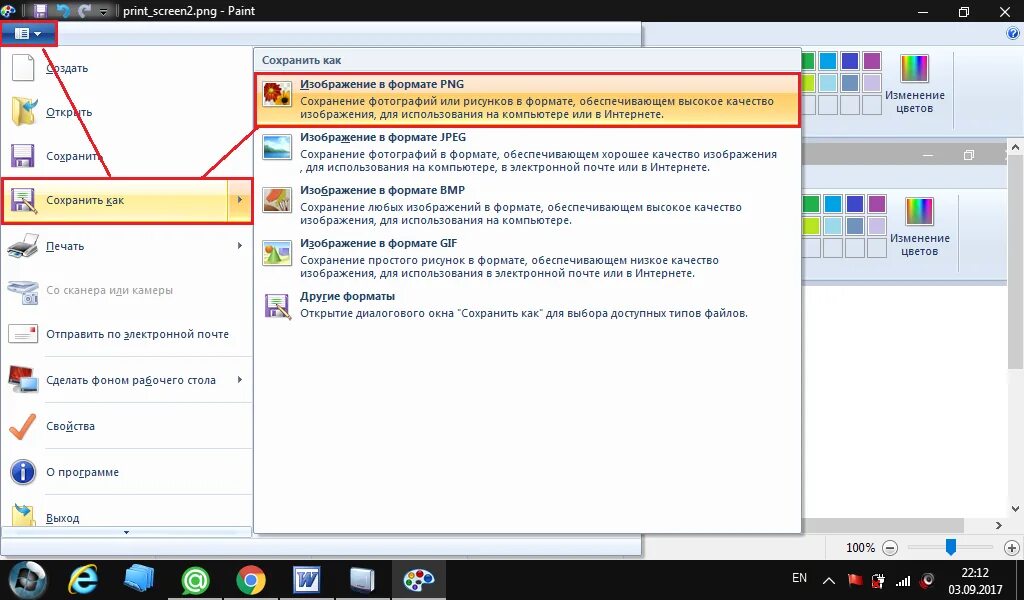
Task: Show hidden tray icons with the chevron
Action: 829,580
